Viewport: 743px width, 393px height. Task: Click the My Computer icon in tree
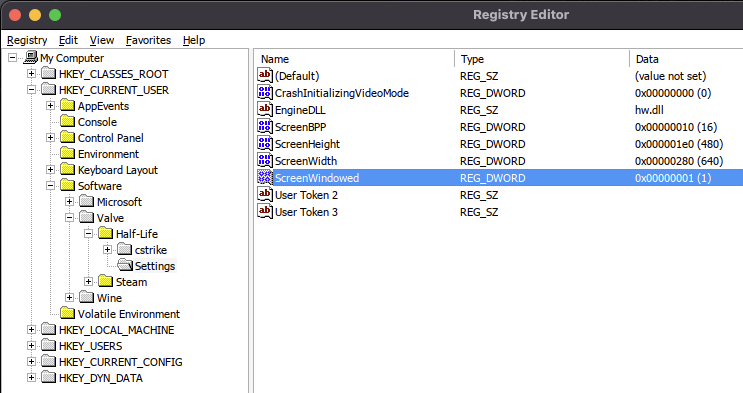click(x=31, y=58)
